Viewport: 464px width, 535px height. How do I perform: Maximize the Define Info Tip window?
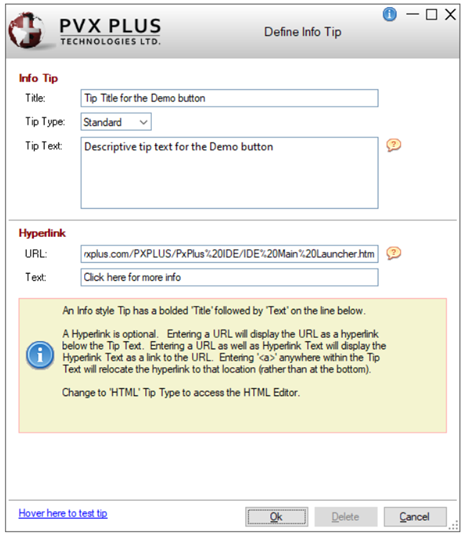(x=431, y=14)
